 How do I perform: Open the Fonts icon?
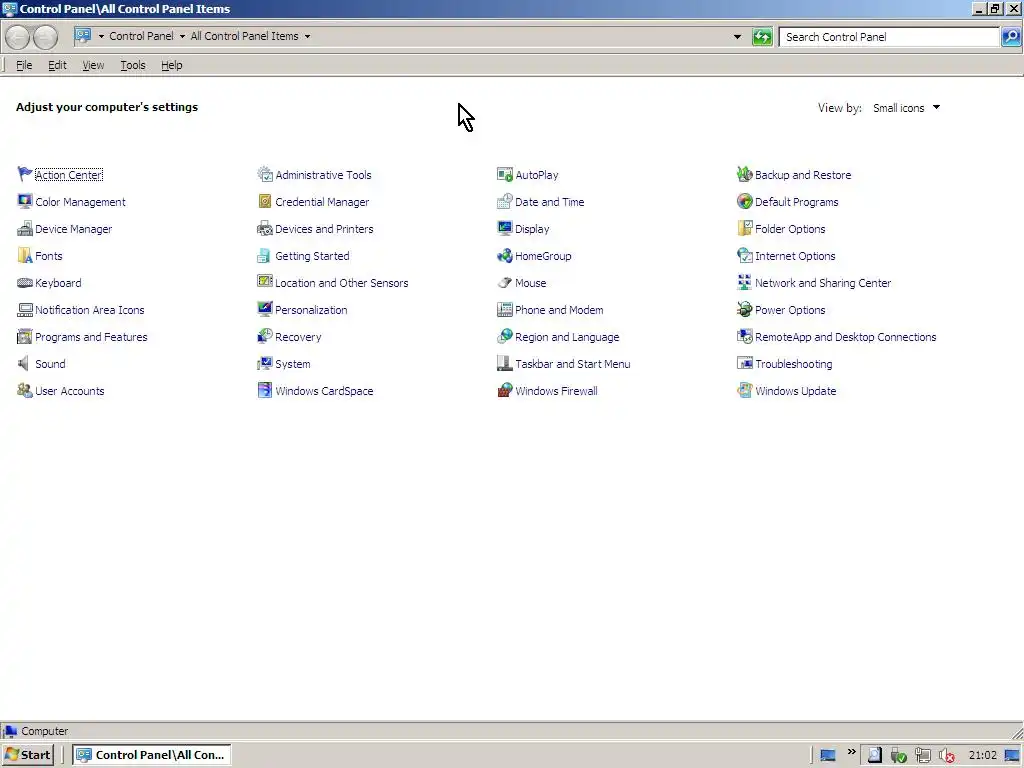[25, 255]
